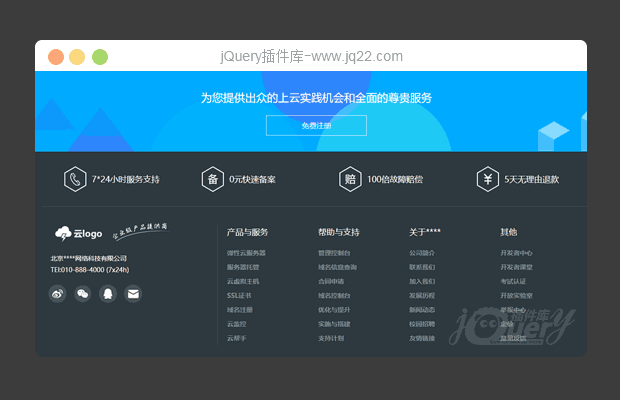Viewport: 620px width, 400px height.
Task: Click the 考试认证 link
Action: pyautogui.click(x=513, y=281)
